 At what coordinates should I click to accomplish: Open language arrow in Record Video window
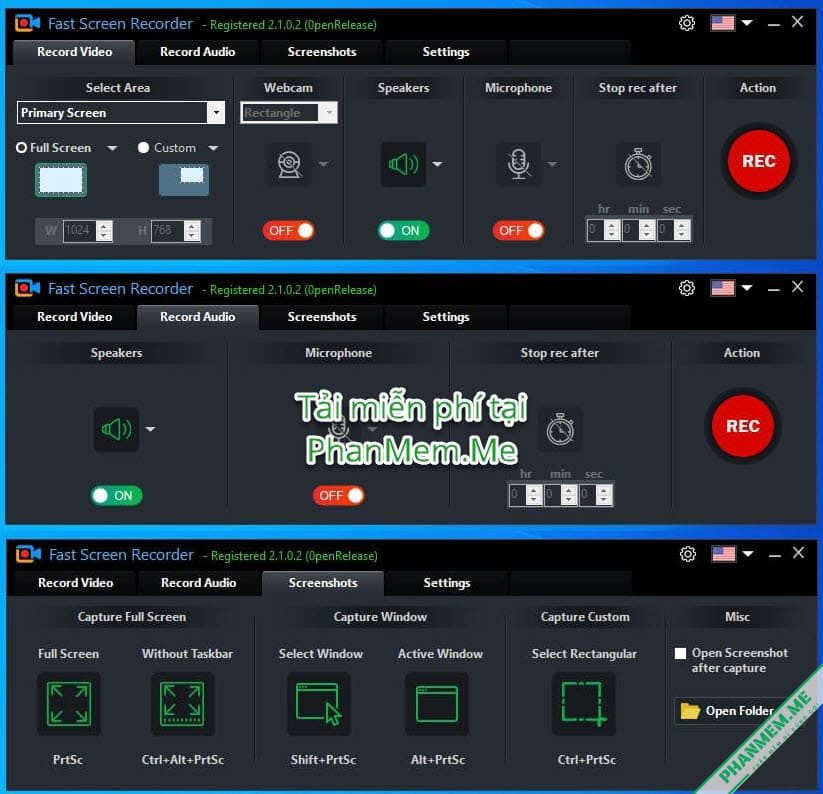tap(747, 23)
